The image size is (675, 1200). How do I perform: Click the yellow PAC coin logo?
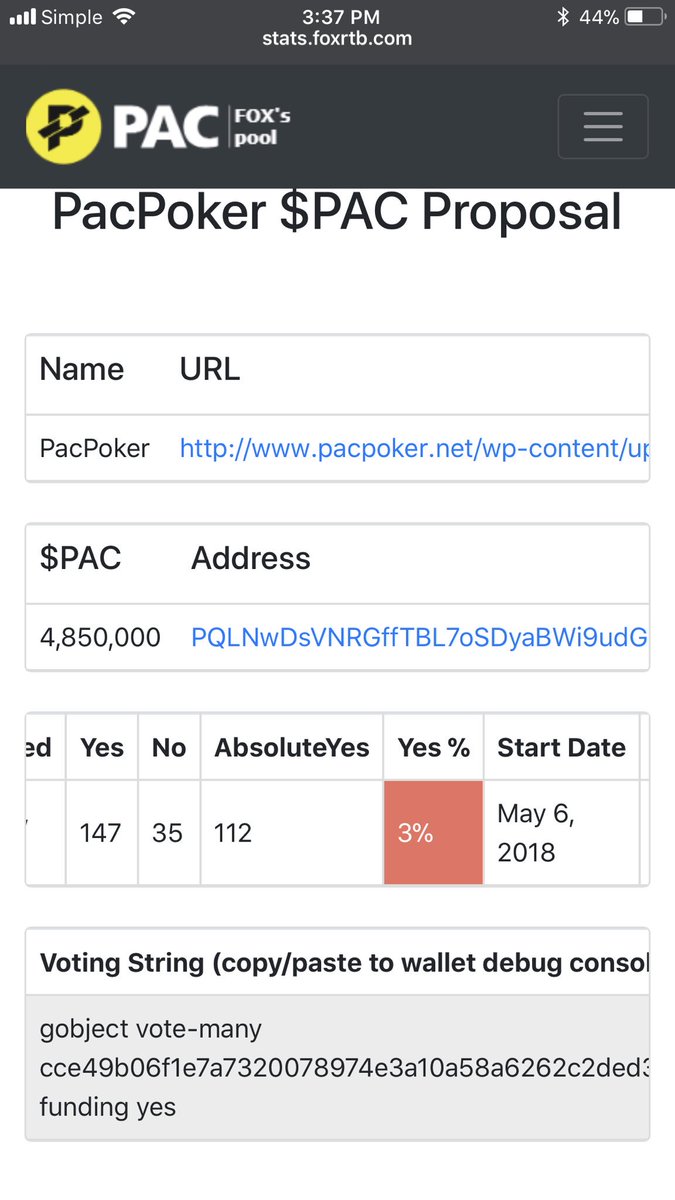click(64, 126)
